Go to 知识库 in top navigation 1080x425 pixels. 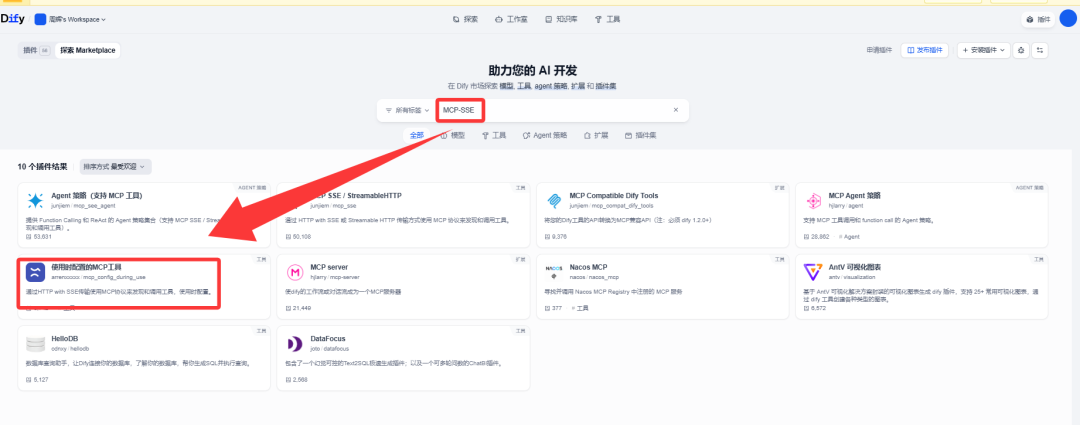point(561,19)
